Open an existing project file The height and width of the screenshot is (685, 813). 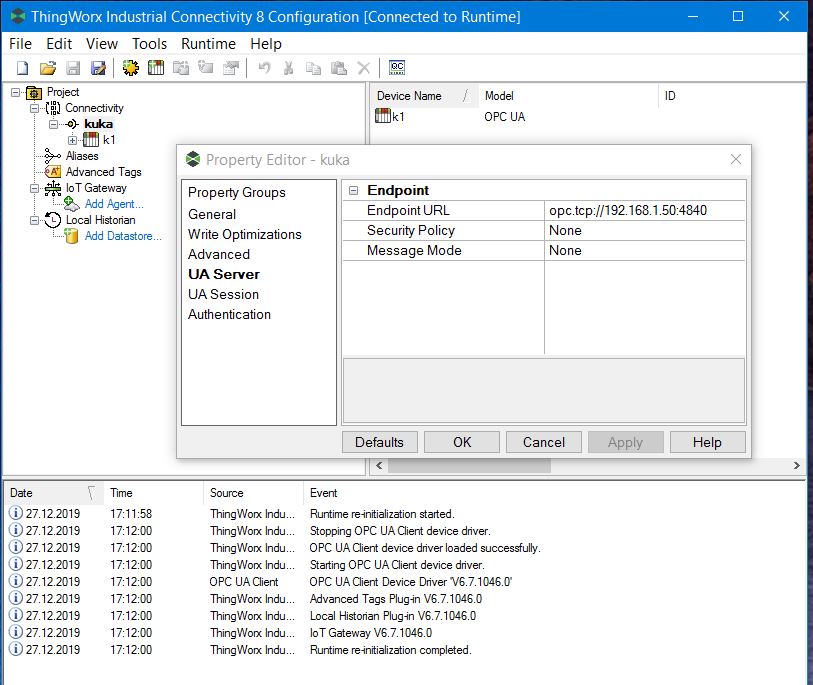click(x=47, y=67)
